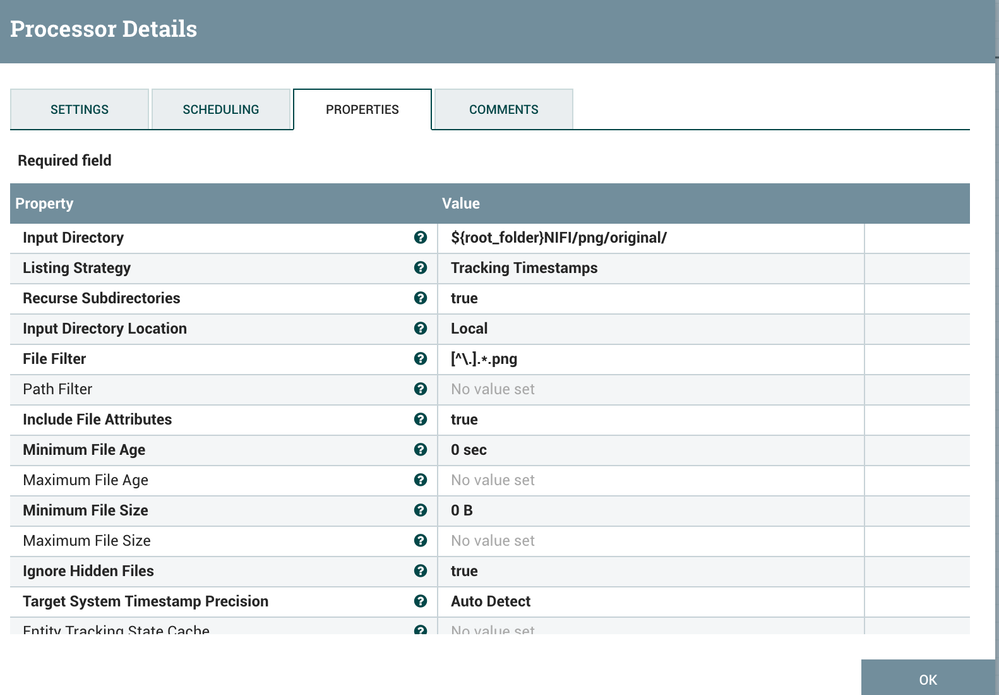Click help icon for Minimum File Age
Image resolution: width=999 pixels, height=695 pixels.
(420, 450)
